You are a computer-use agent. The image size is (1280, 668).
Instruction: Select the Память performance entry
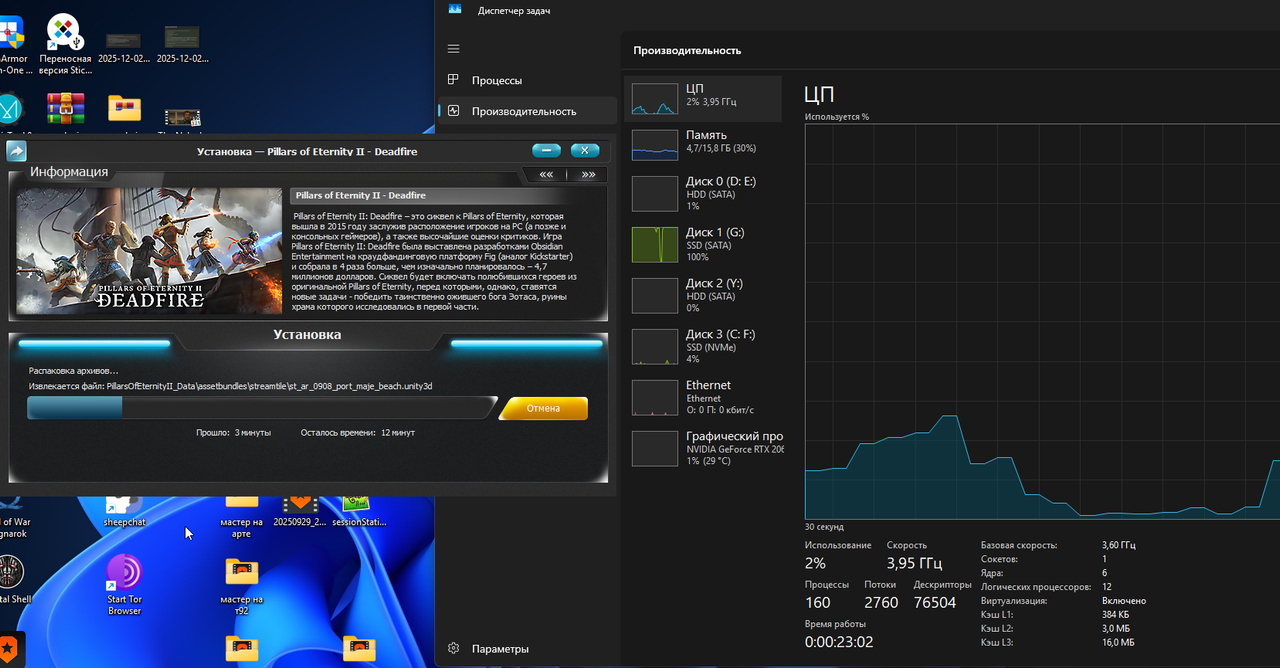(703, 145)
